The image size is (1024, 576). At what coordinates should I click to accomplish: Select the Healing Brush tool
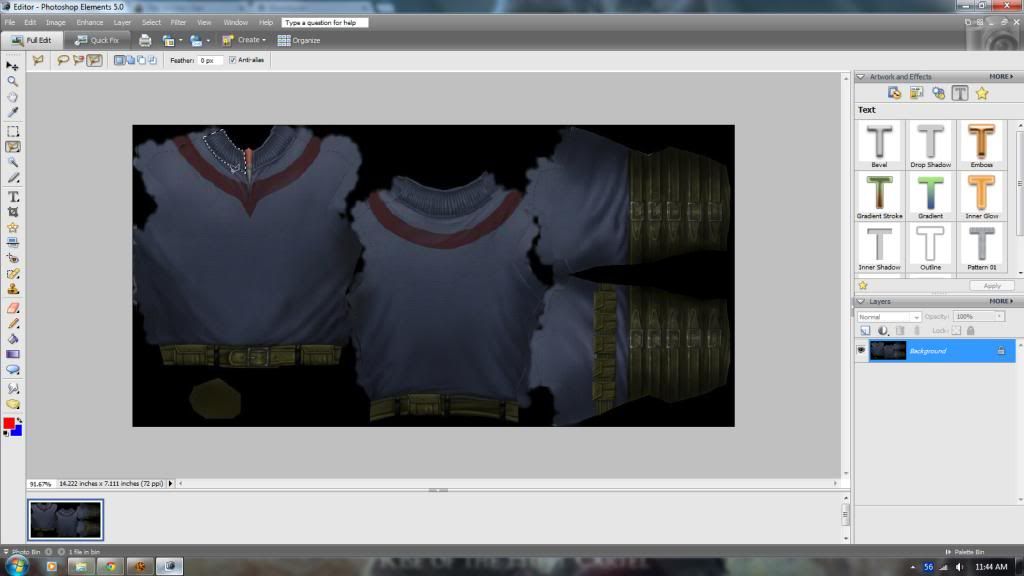[x=12, y=274]
